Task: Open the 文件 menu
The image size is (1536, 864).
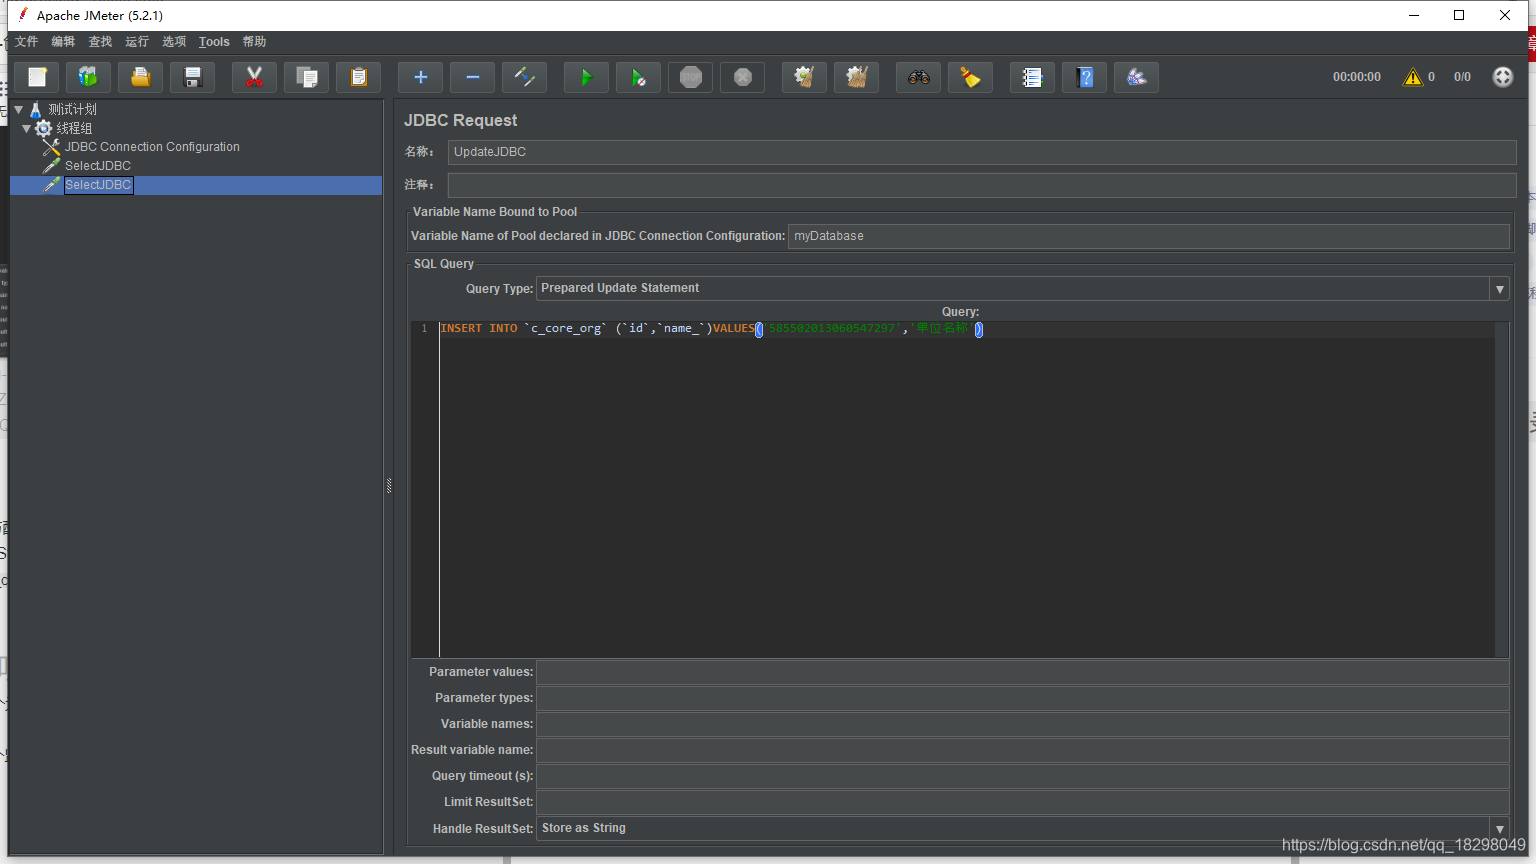Action: 27,41
